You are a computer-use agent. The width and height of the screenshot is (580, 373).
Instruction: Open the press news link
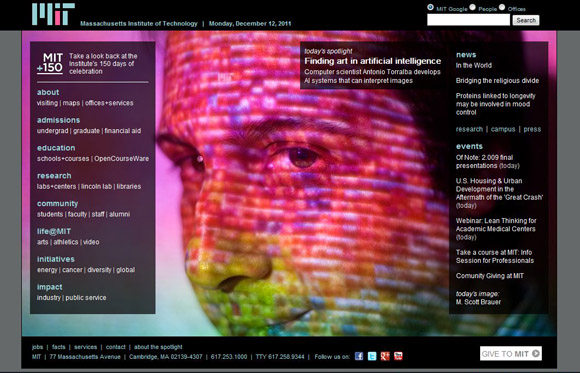532,129
